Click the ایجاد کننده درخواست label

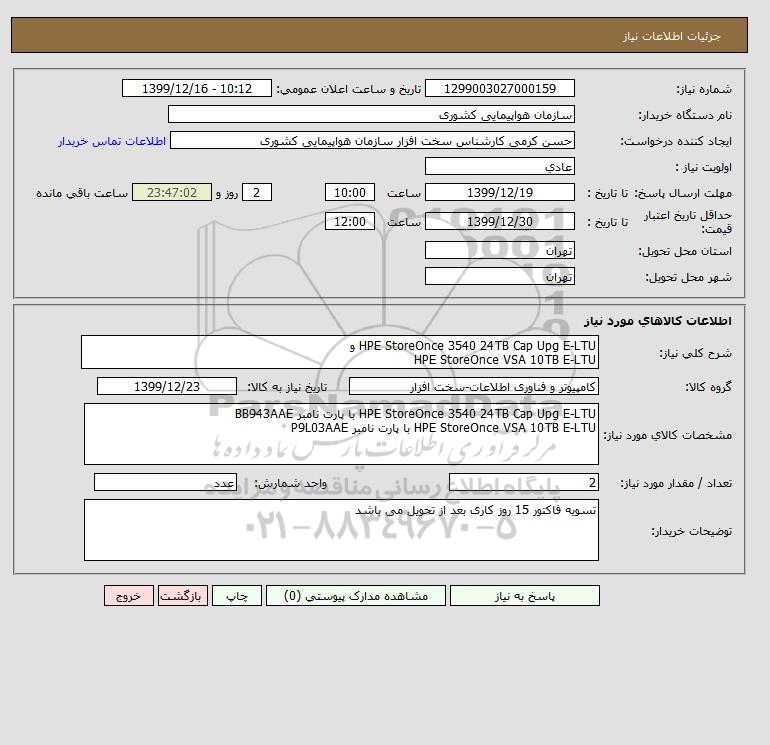point(676,141)
